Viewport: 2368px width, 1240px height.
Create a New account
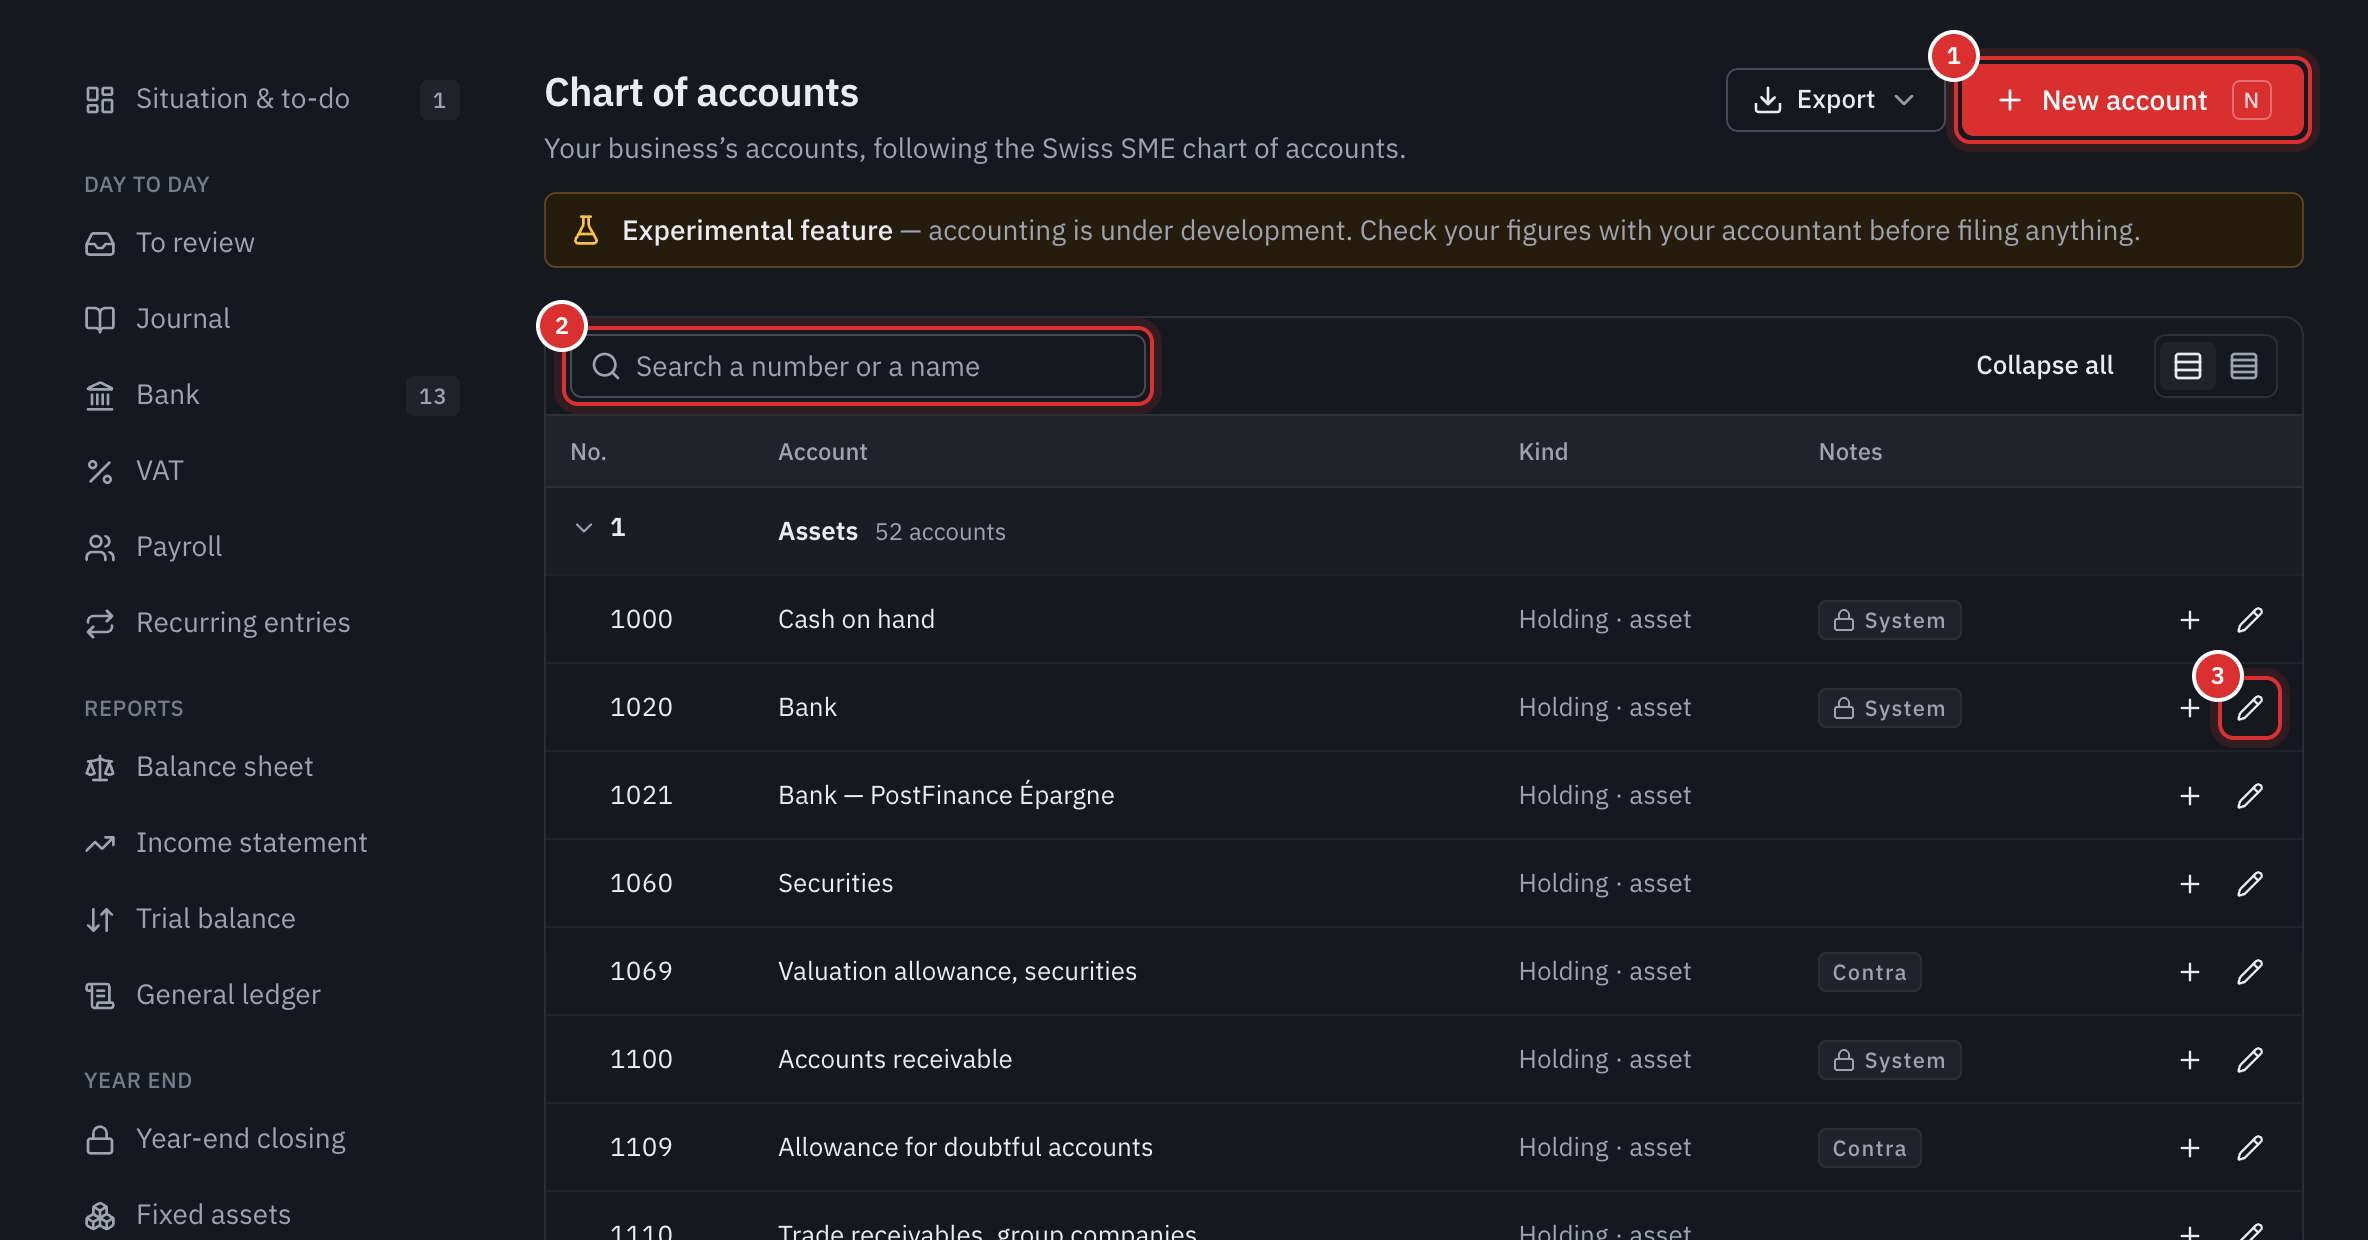pos(2132,100)
